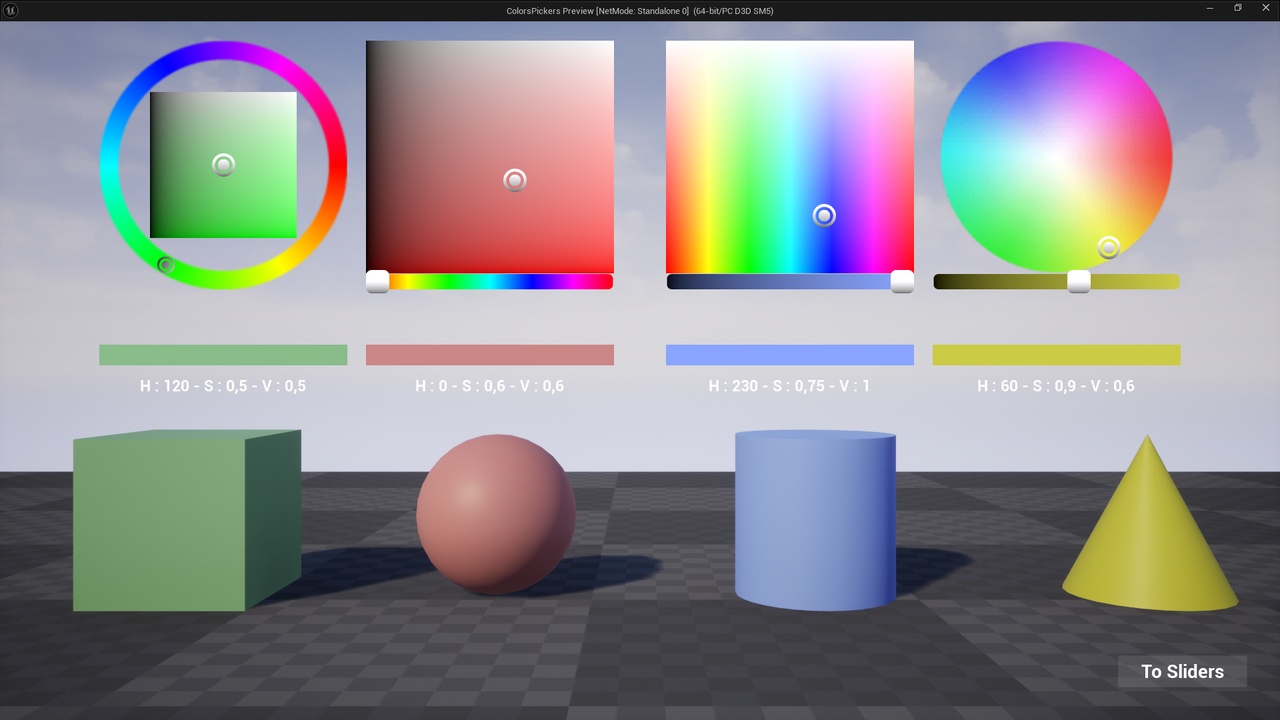
Task: Click the yellow cone in the scene
Action: coord(1149,525)
